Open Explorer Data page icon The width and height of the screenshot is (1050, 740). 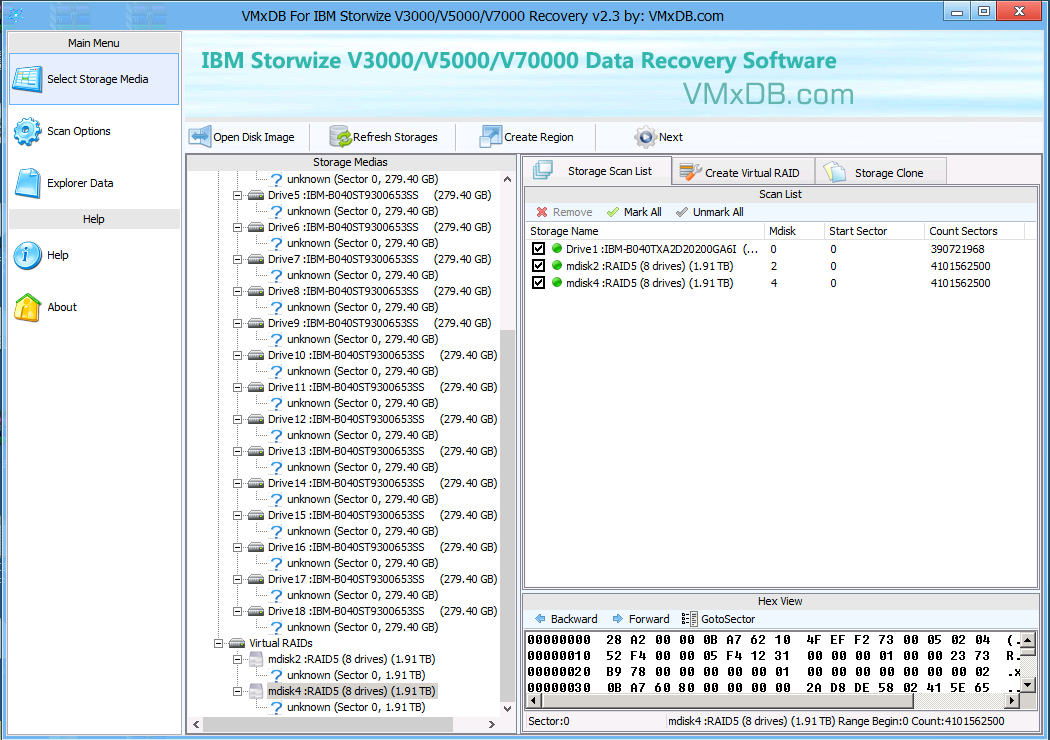tap(27, 183)
